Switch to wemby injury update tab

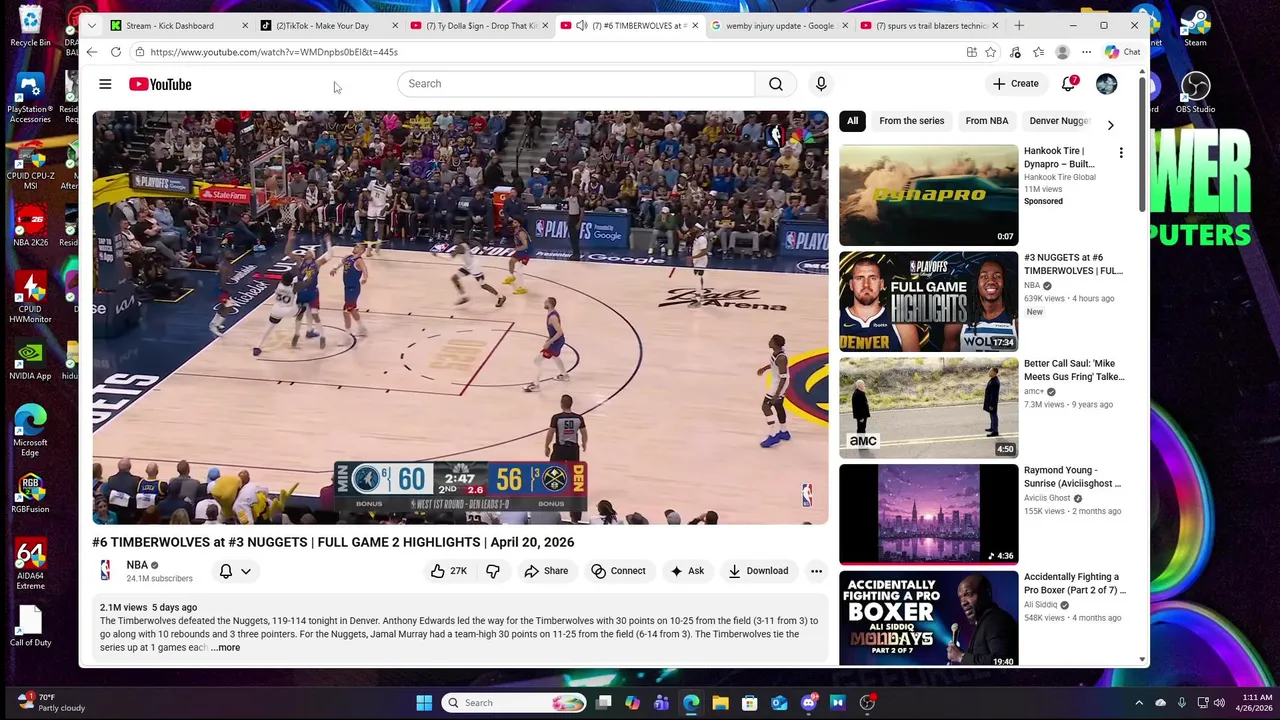779,26
